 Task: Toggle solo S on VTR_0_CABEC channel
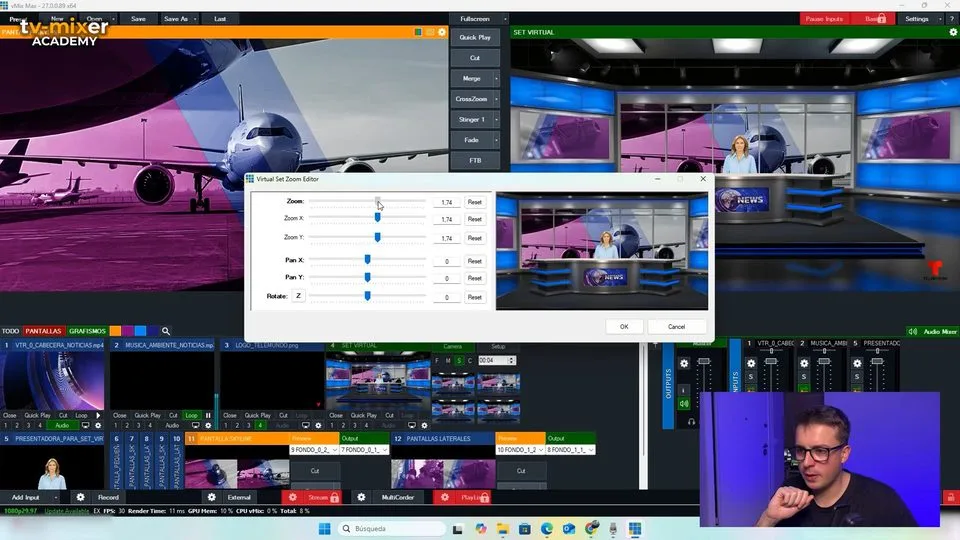pyautogui.click(x=751, y=377)
